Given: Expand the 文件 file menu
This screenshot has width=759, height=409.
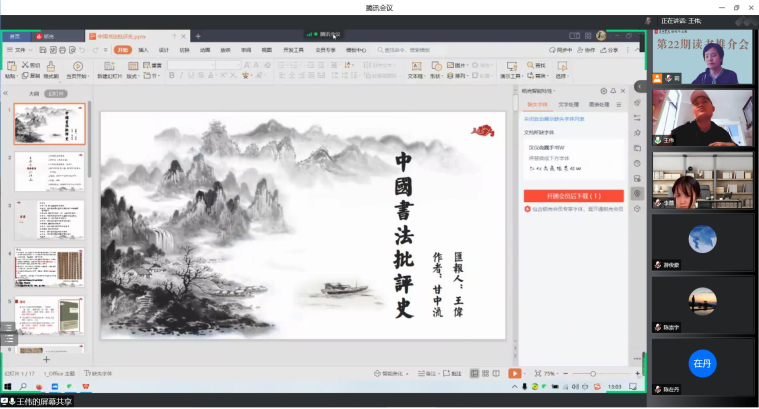Looking at the screenshot, I should [x=19, y=49].
